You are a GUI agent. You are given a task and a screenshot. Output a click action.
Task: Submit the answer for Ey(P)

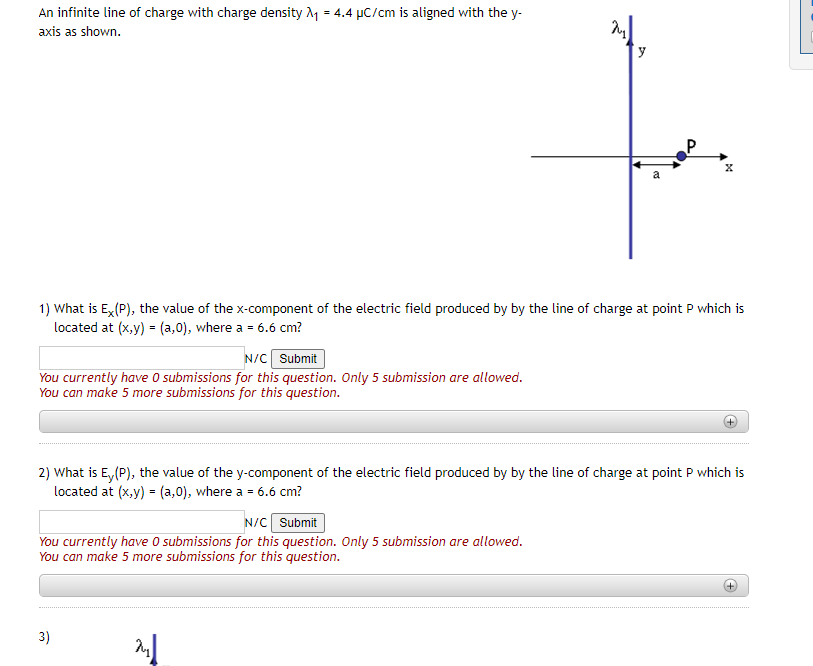click(297, 522)
